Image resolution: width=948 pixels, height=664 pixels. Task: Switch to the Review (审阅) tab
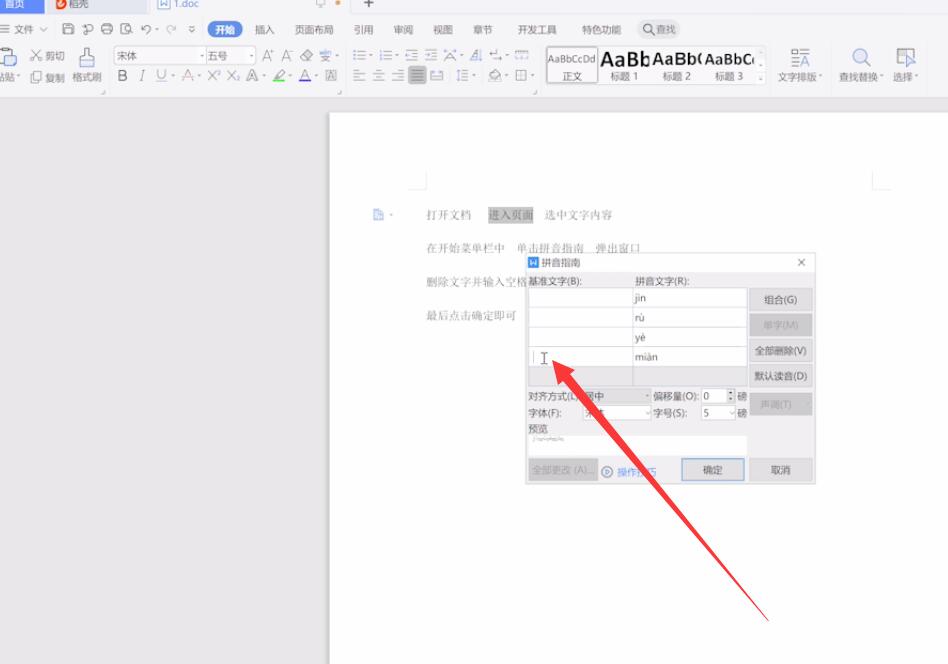[403, 30]
